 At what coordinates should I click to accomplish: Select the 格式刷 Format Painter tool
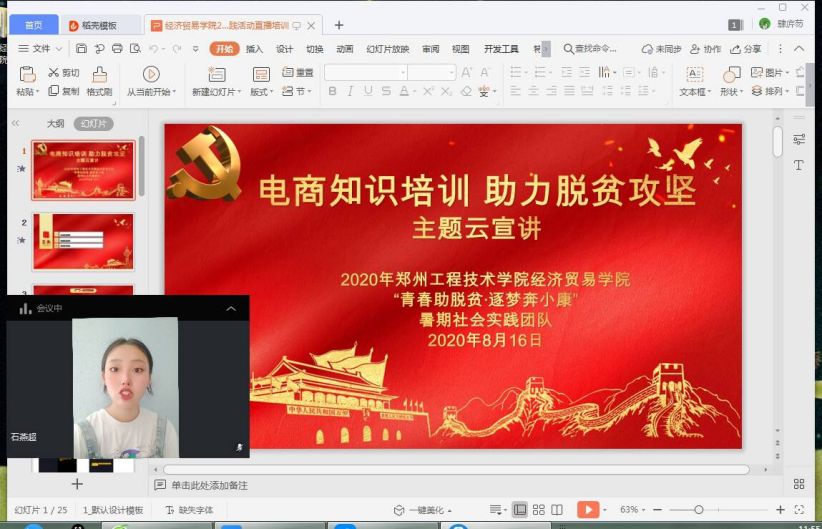99,81
